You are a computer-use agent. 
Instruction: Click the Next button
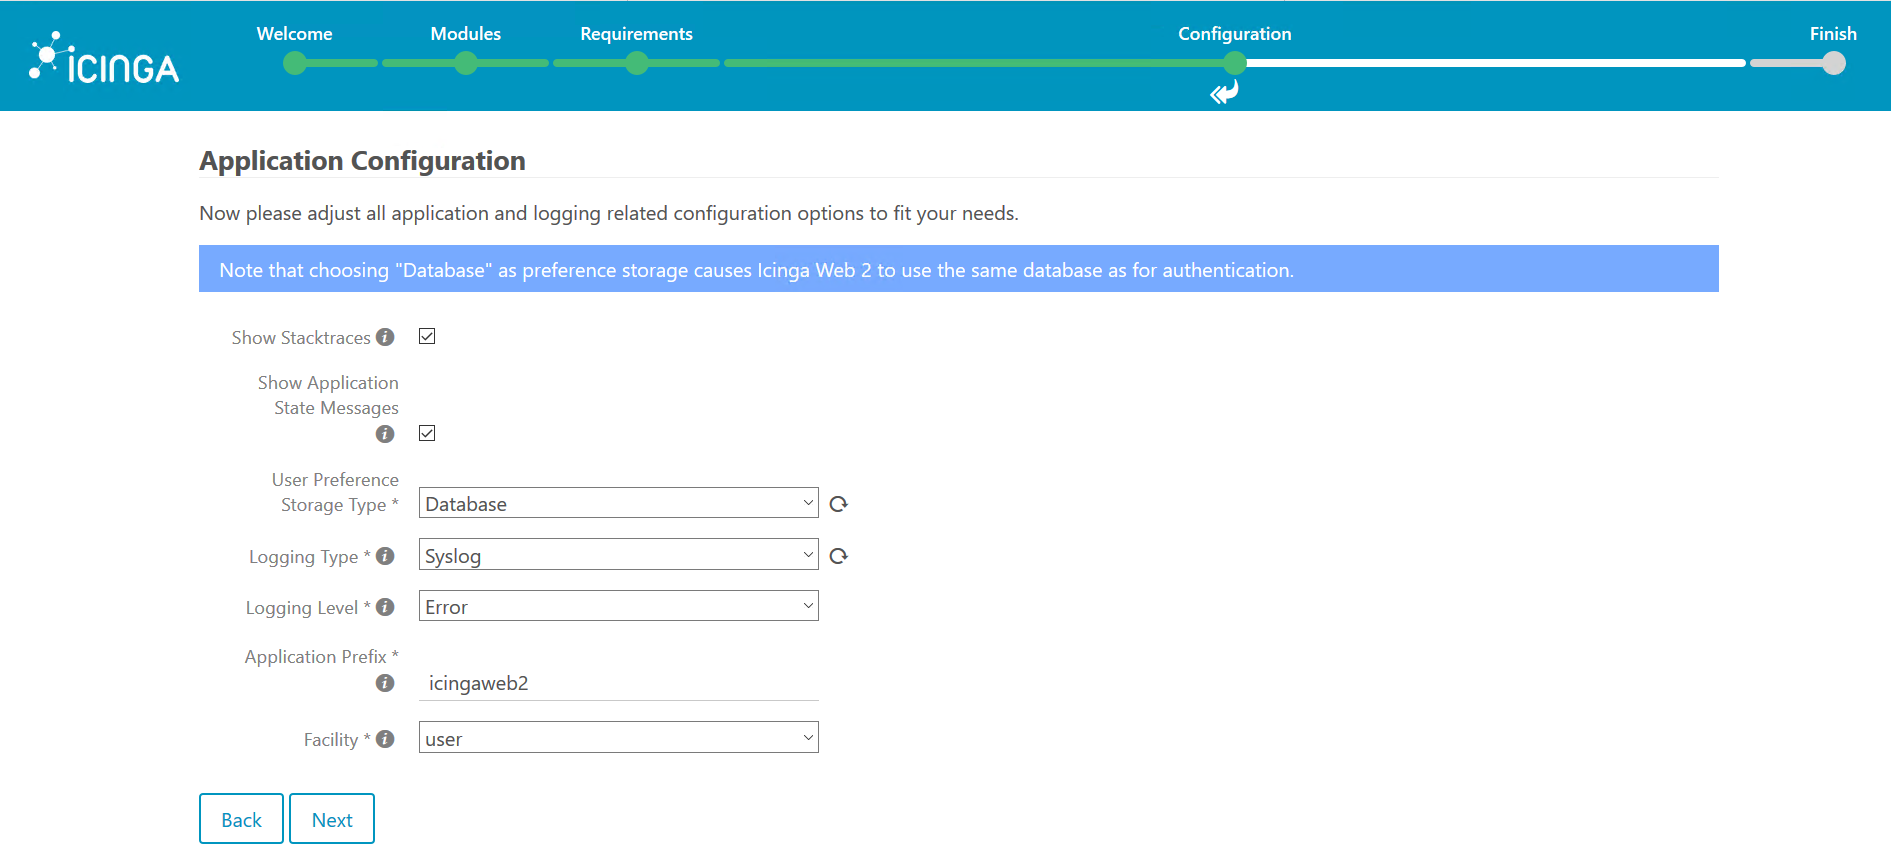[x=332, y=819]
